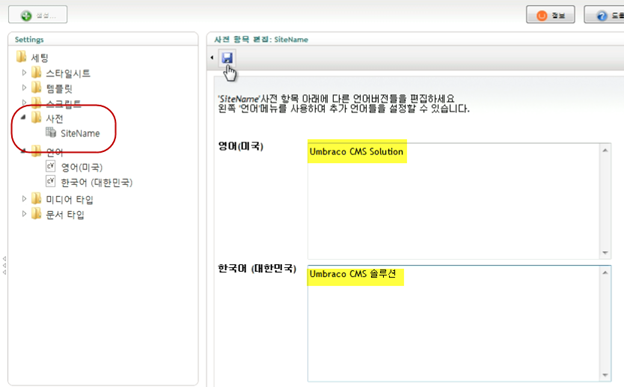624x387 pixels.
Task: Click the down arrow of the 한국어 scrollbar
Action: point(605,375)
